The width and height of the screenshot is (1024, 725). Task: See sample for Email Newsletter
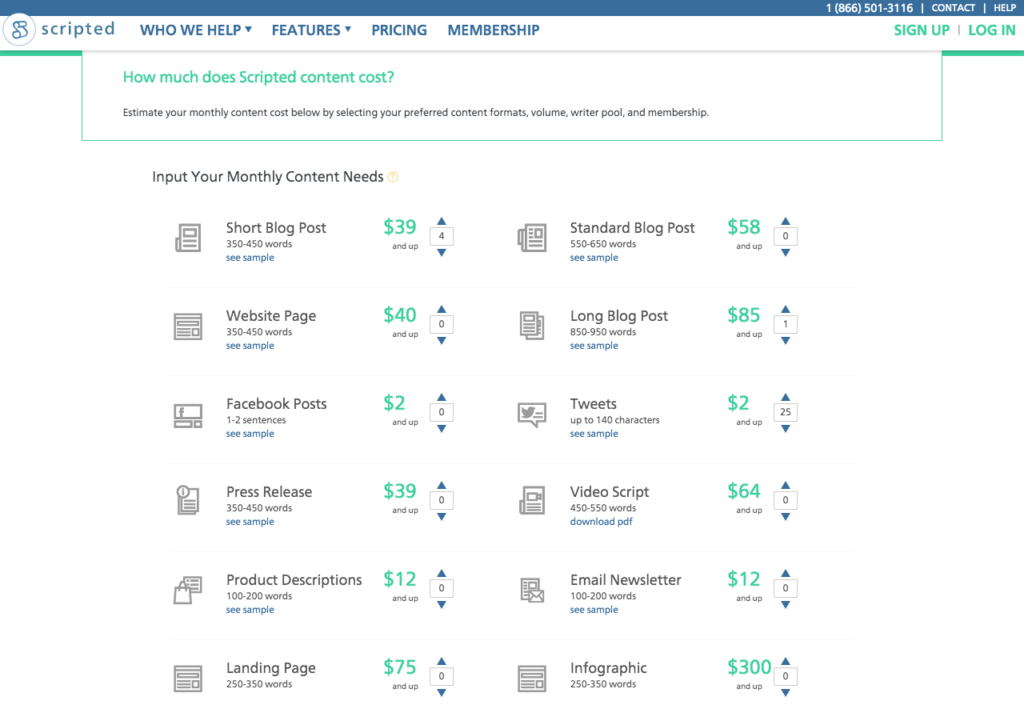coord(594,610)
